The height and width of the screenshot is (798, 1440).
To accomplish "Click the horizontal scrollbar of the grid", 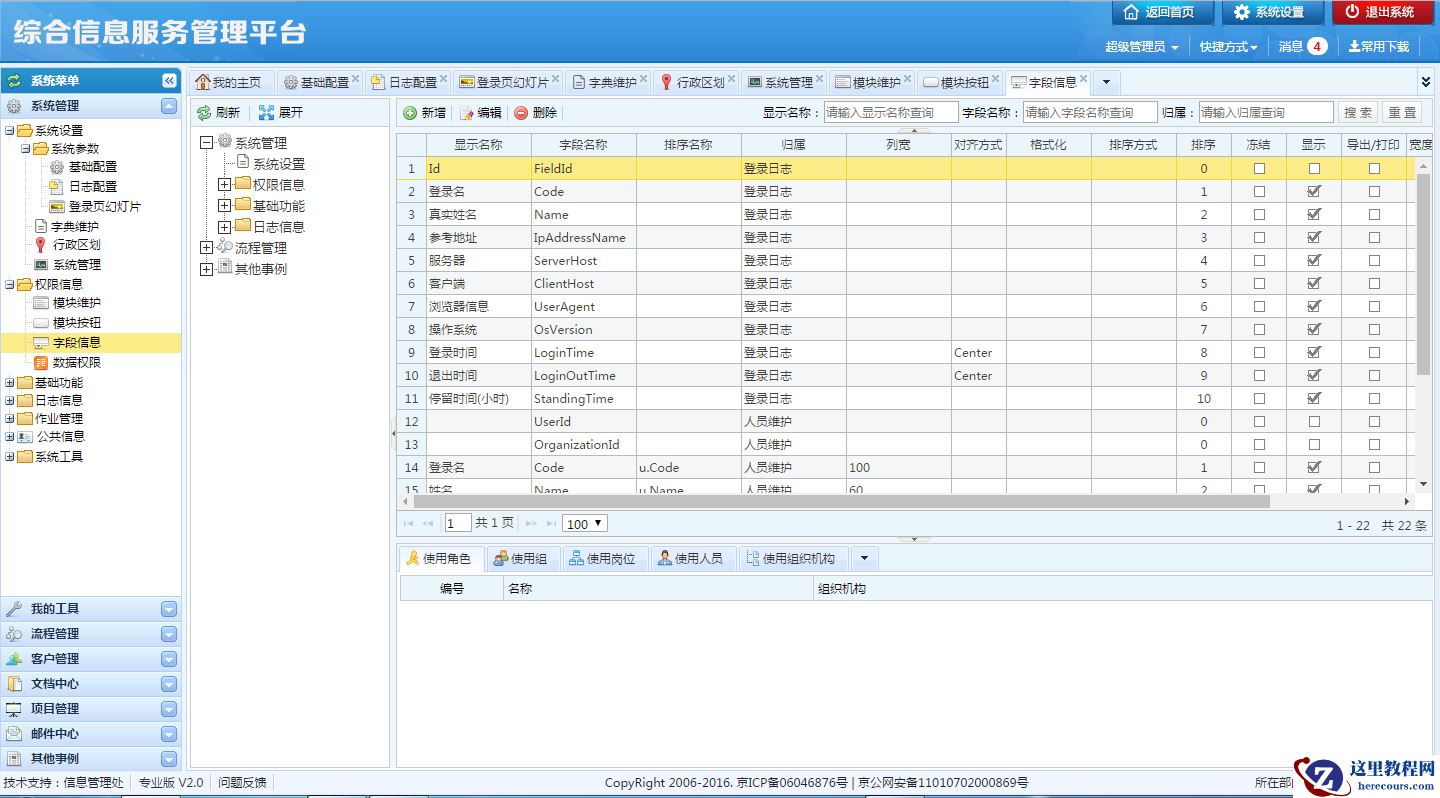I will pos(840,501).
